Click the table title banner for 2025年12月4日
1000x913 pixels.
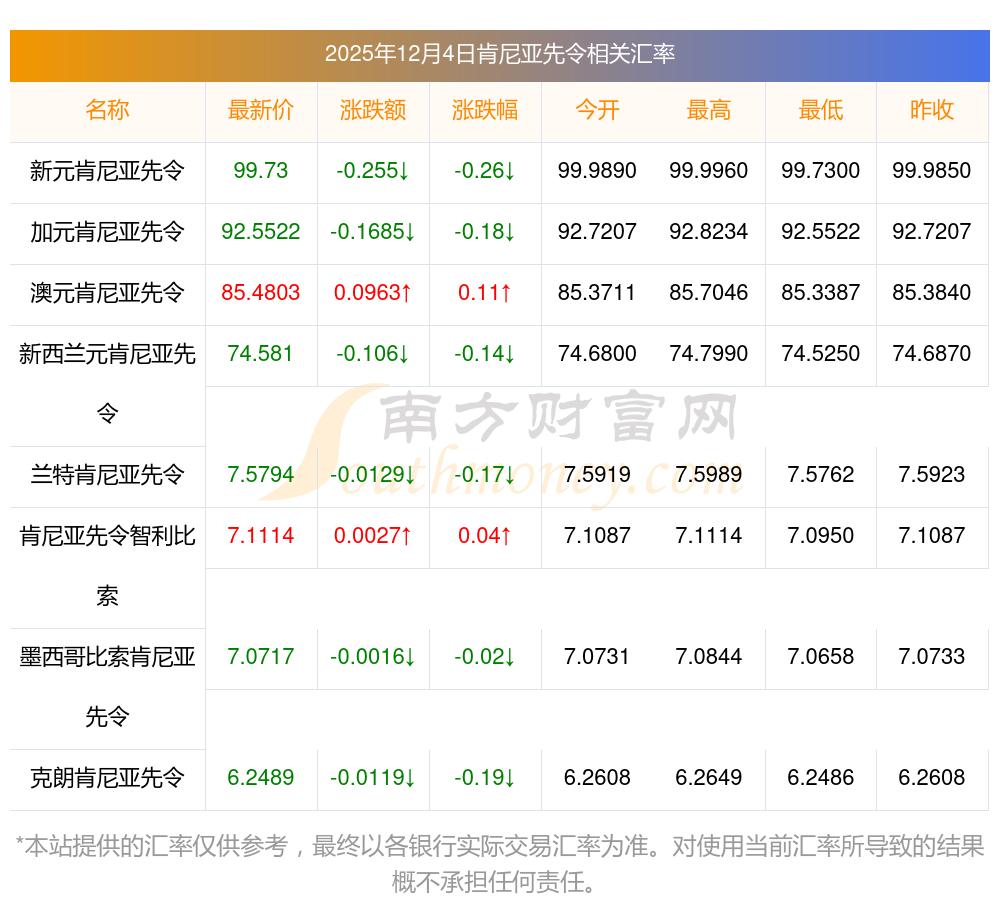click(x=500, y=55)
